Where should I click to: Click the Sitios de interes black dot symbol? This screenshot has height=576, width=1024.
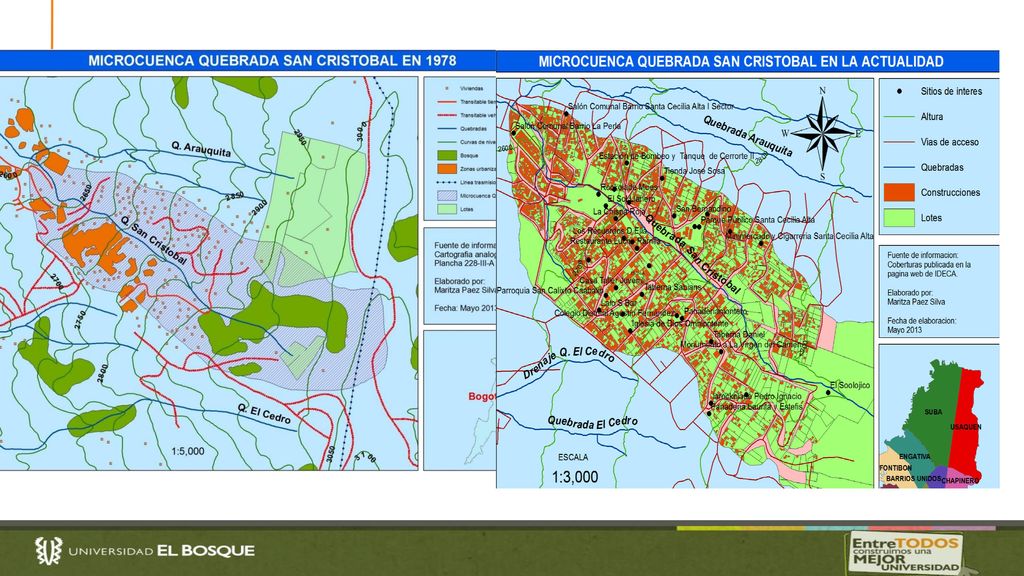(x=899, y=91)
